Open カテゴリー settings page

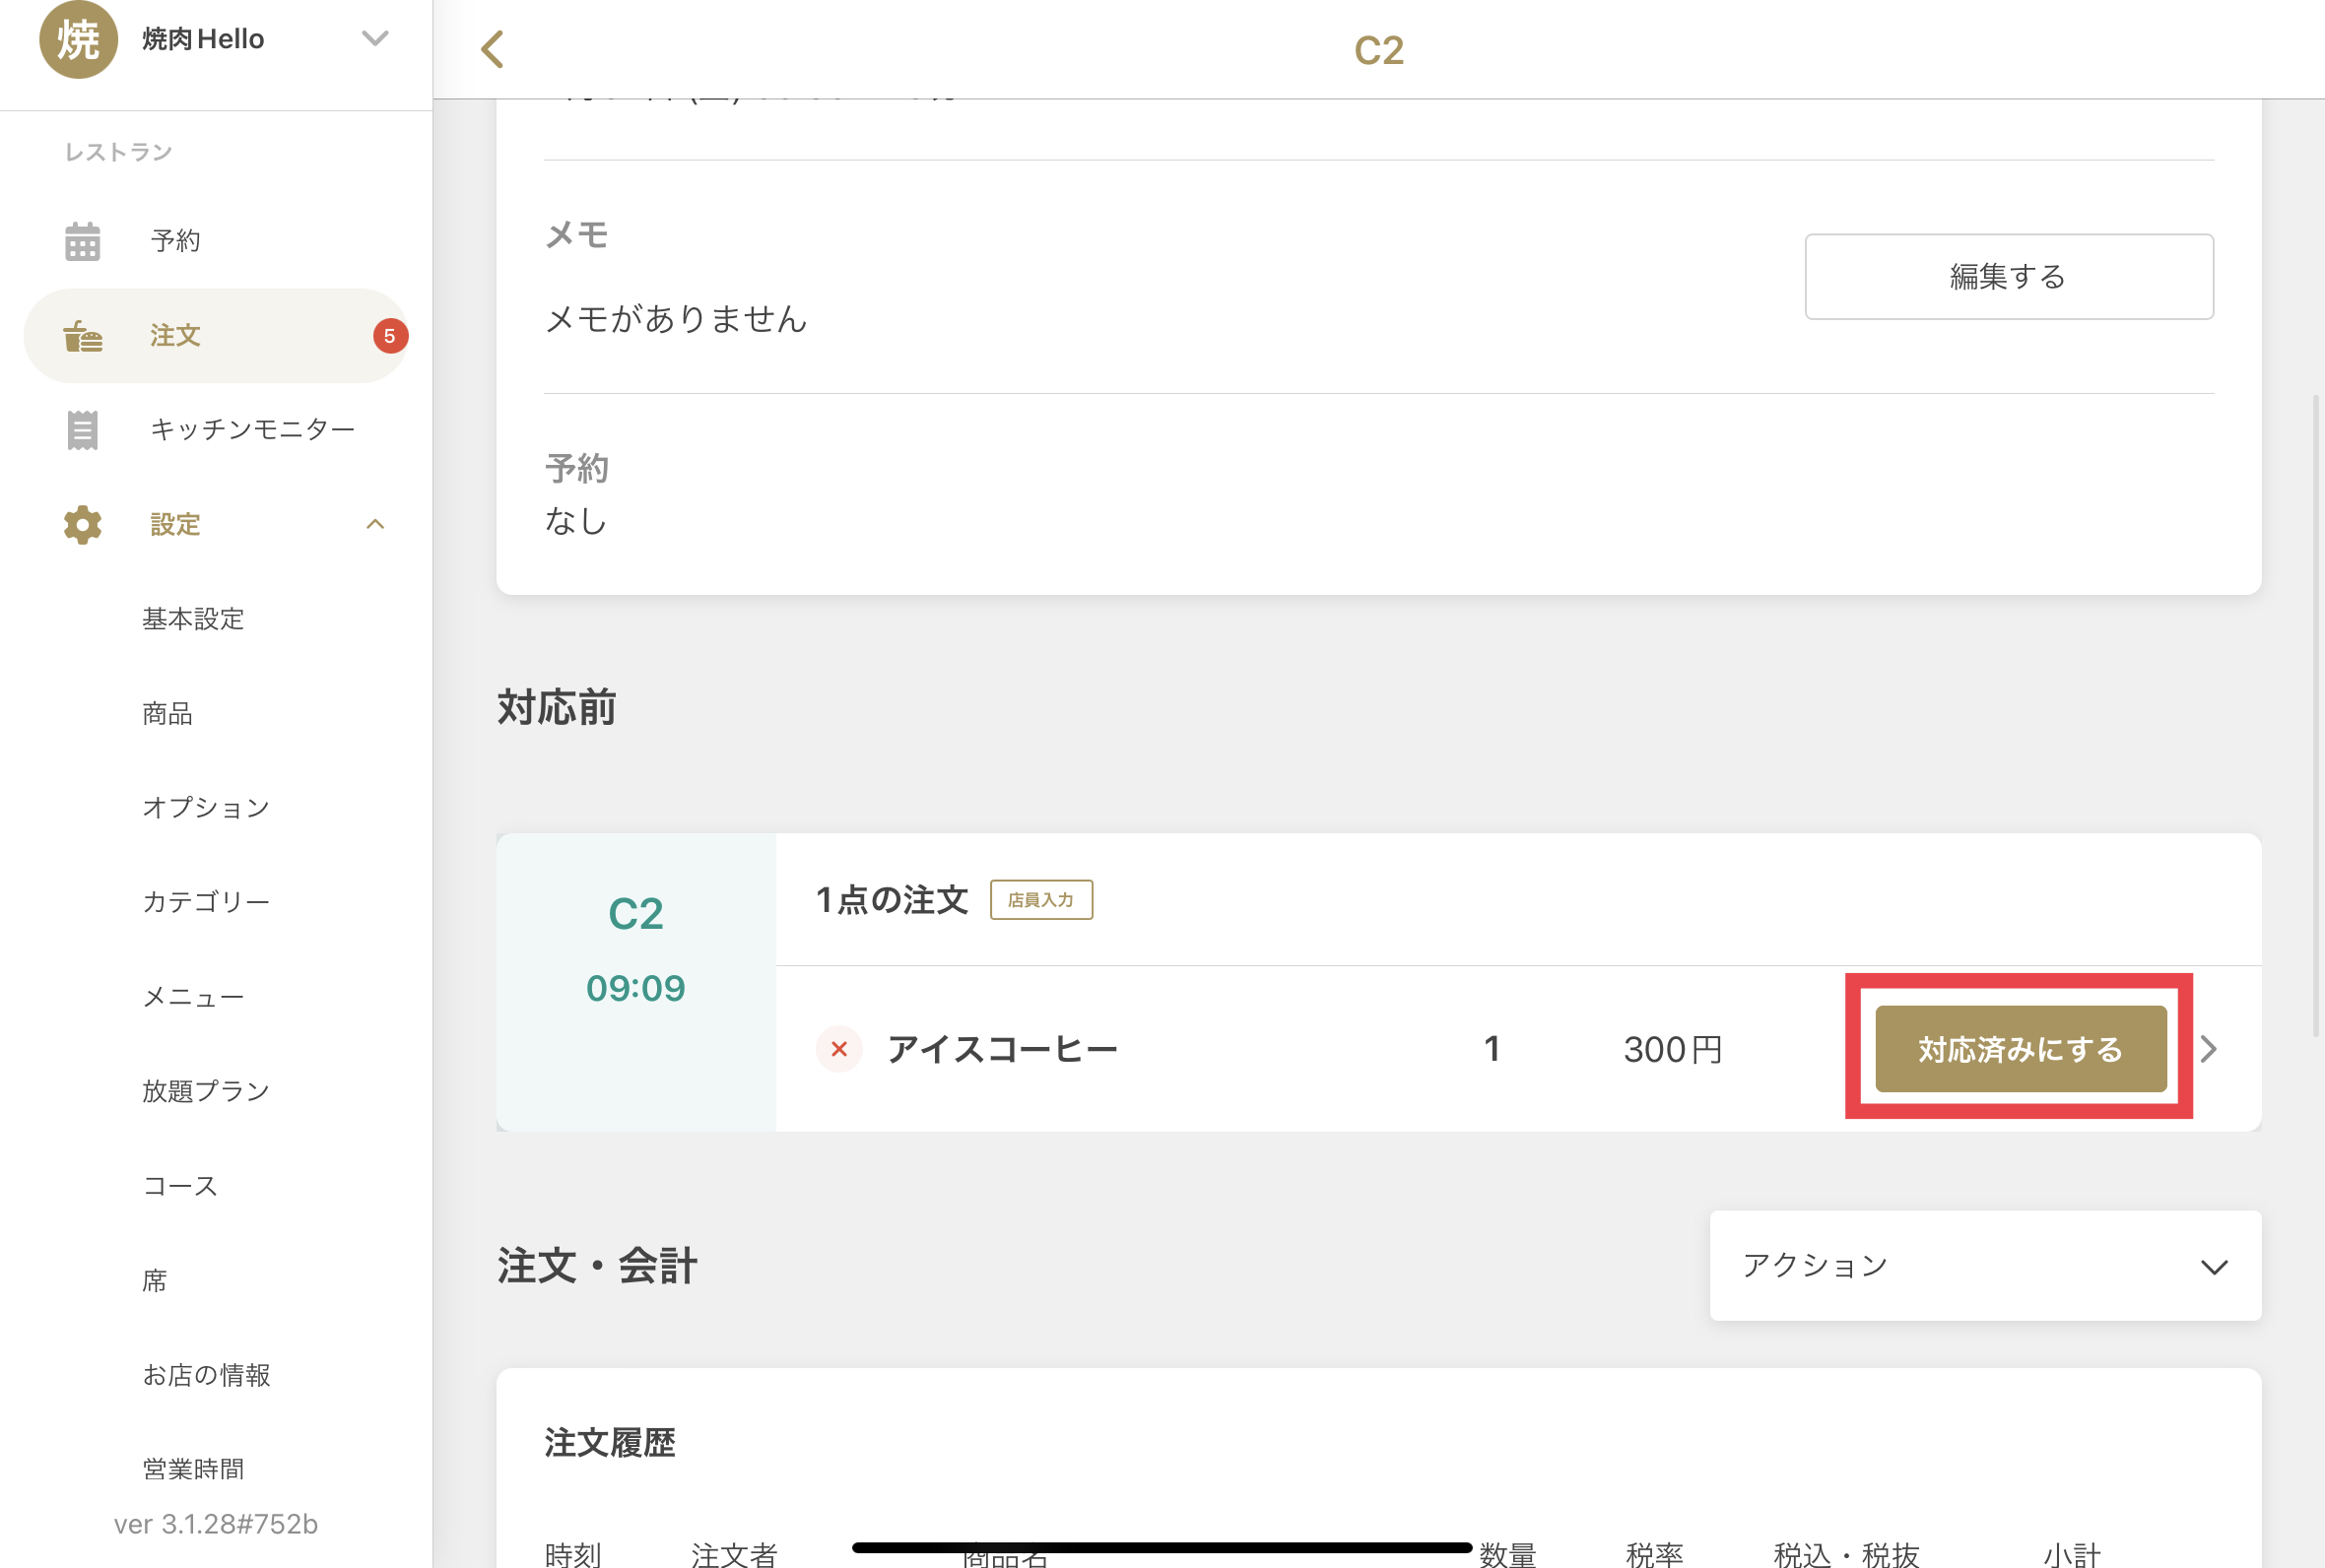point(206,902)
